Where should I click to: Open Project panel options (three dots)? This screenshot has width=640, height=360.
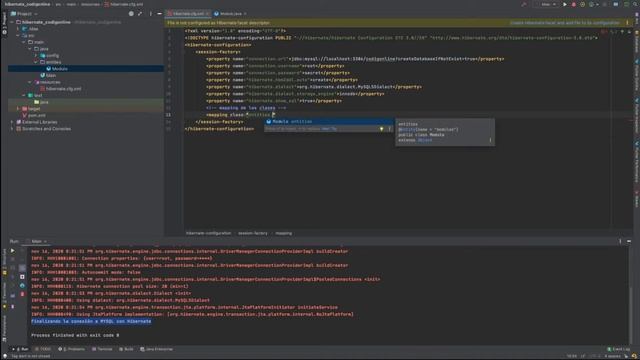pyautogui.click(x=151, y=13)
